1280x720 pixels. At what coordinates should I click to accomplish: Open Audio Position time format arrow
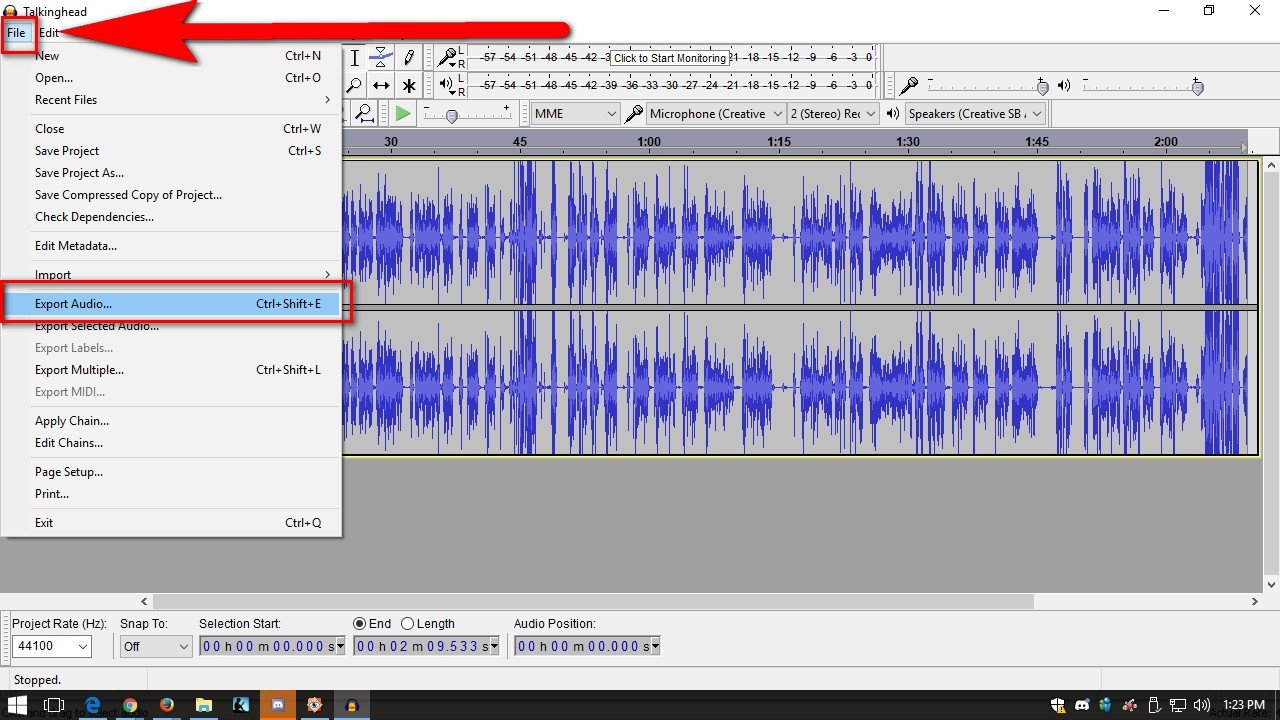click(x=655, y=646)
